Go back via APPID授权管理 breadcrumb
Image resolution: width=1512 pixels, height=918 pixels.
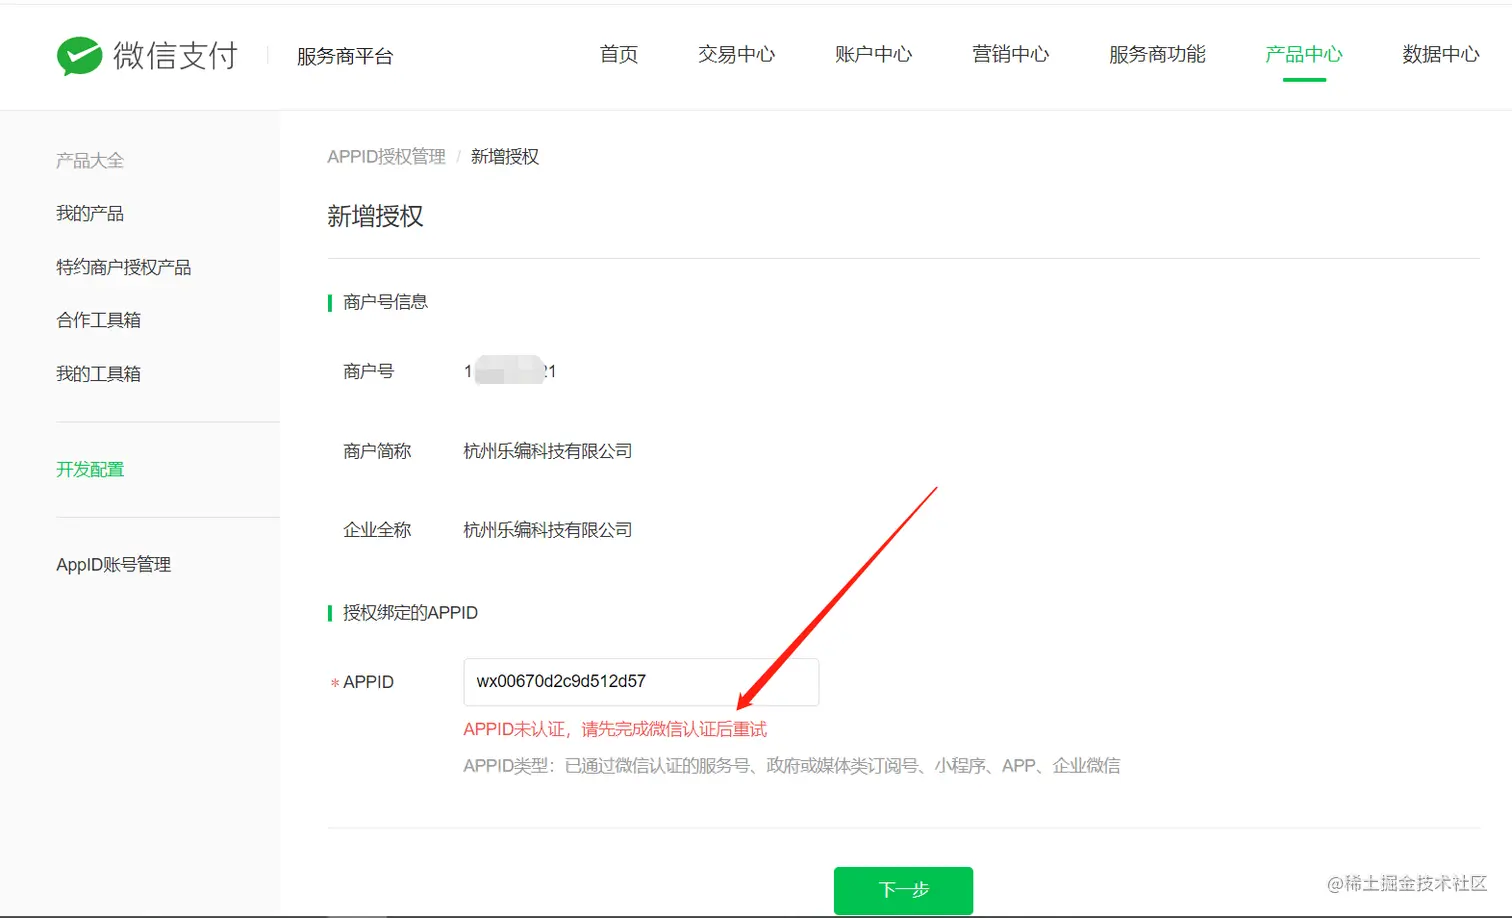click(386, 156)
